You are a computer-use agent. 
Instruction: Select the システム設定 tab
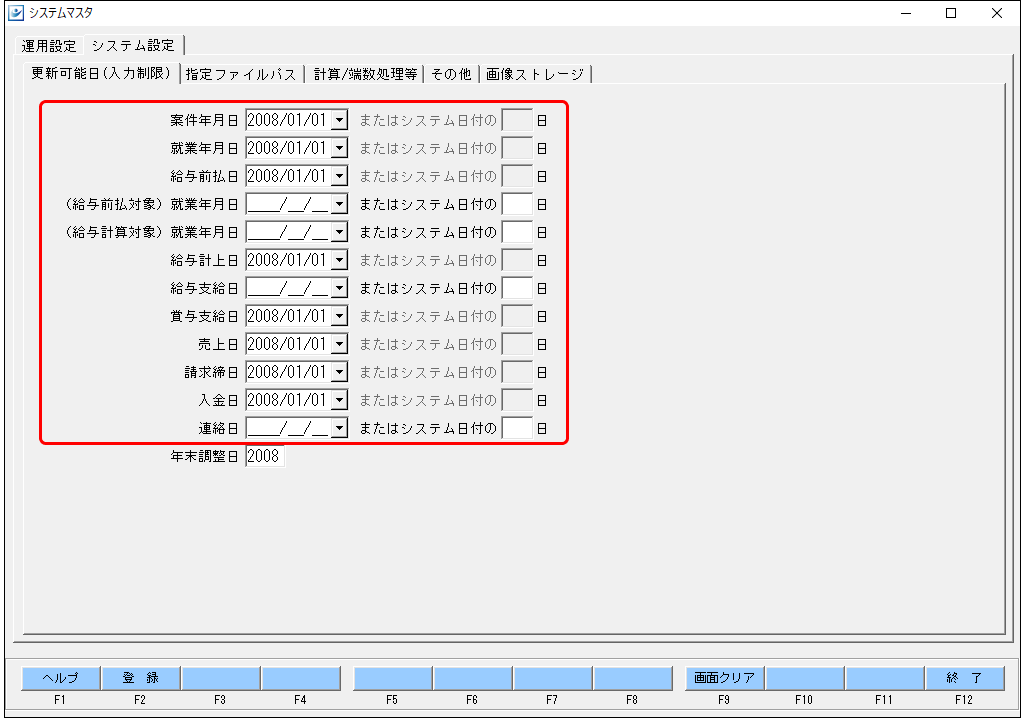[x=133, y=45]
